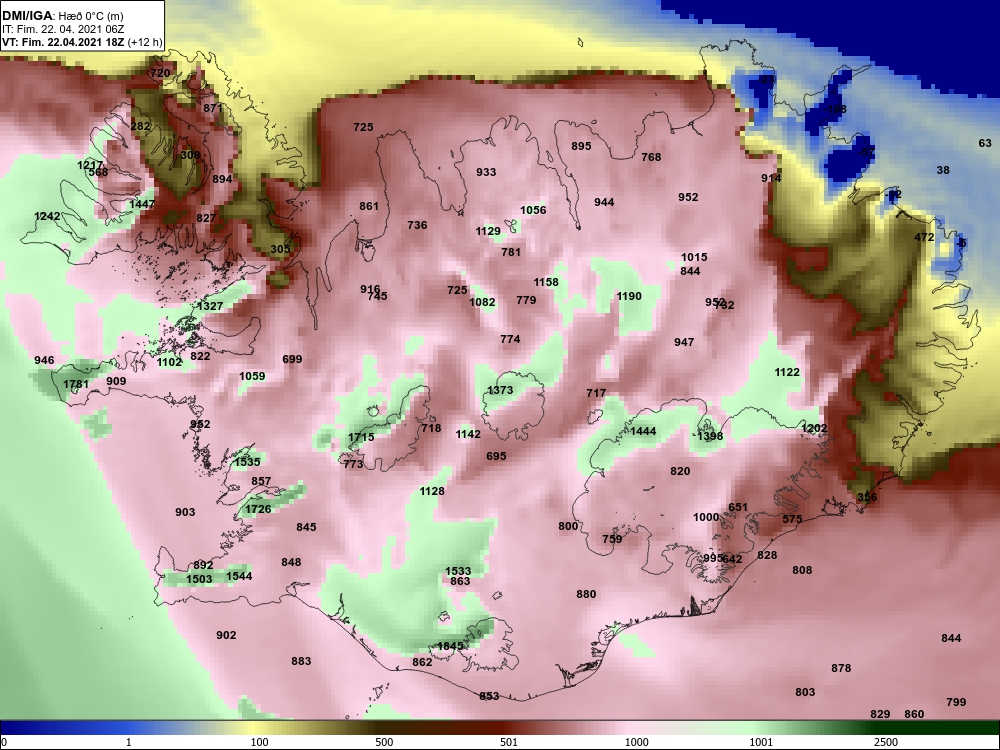Click the 799 value in the southeast corner

[x=956, y=702]
